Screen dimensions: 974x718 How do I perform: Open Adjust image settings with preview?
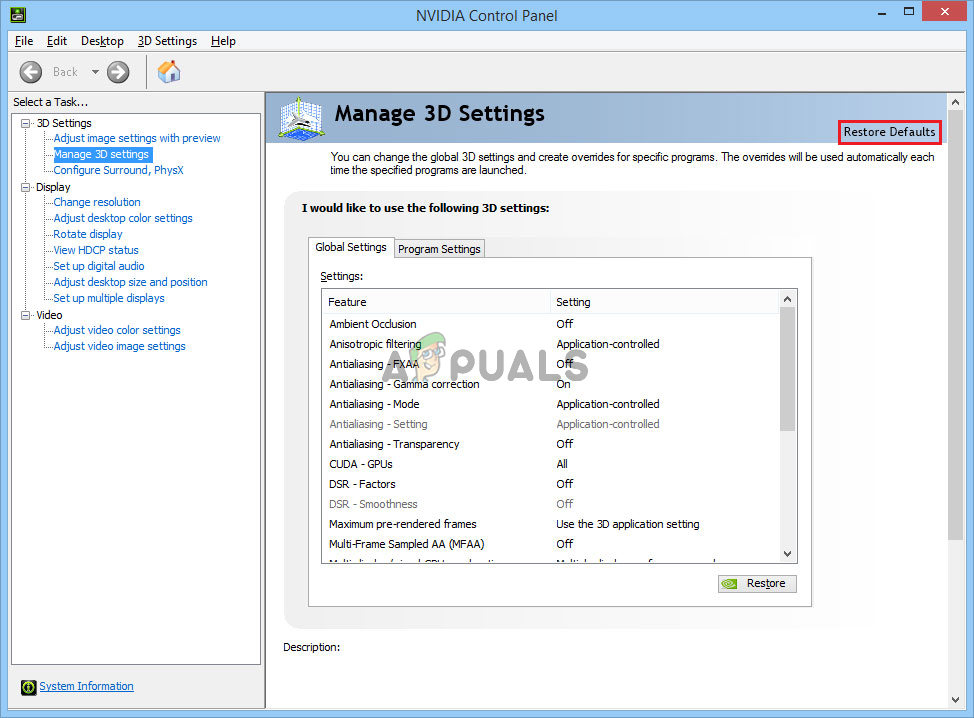[x=137, y=138]
